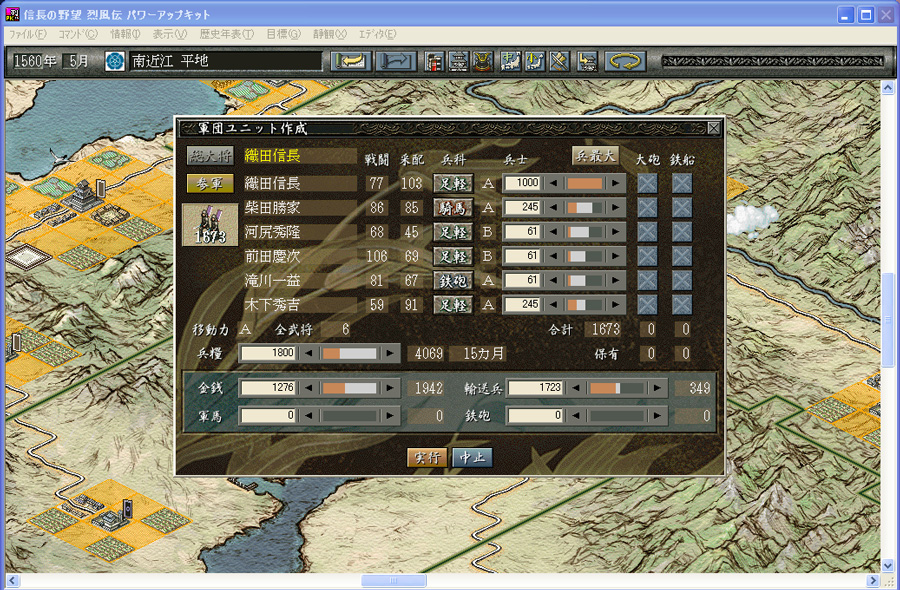Image resolution: width=900 pixels, height=590 pixels.
Task: Increase soldiers arrow for 前田慶次
Action: click(x=616, y=257)
